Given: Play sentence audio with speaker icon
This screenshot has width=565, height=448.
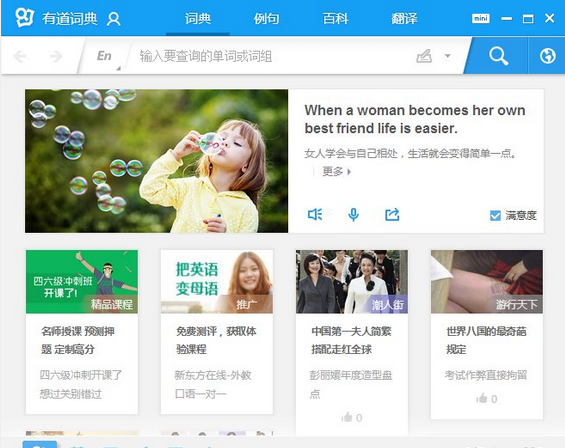Looking at the screenshot, I should point(315,214).
